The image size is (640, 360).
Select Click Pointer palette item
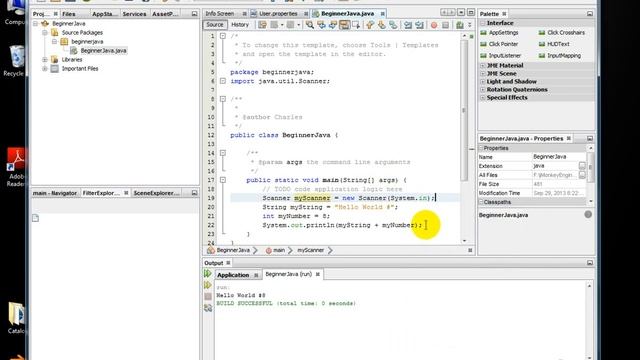click(x=499, y=44)
